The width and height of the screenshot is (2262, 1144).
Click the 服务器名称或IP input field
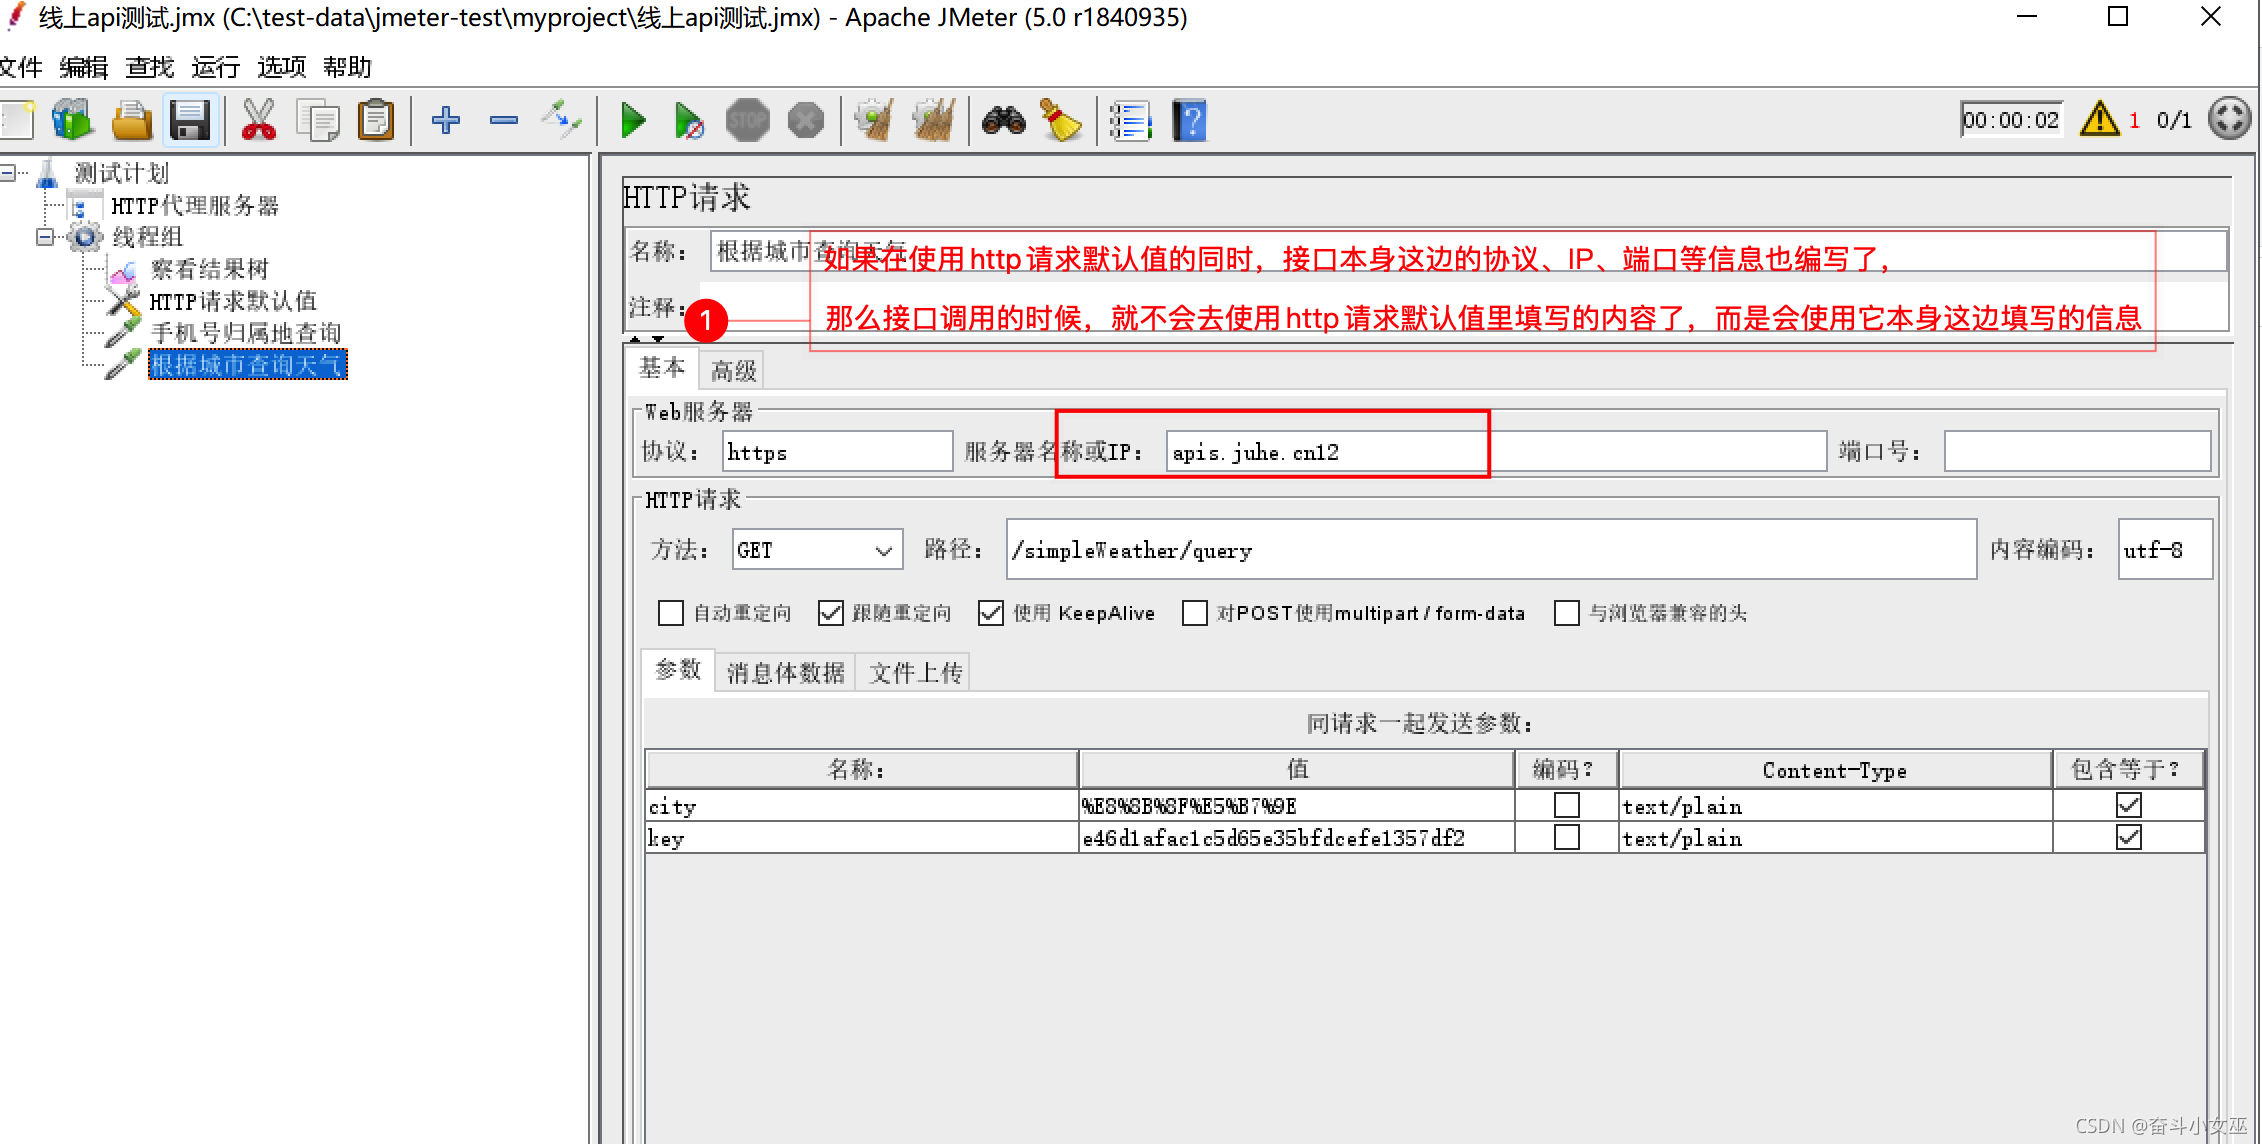pos(1496,452)
